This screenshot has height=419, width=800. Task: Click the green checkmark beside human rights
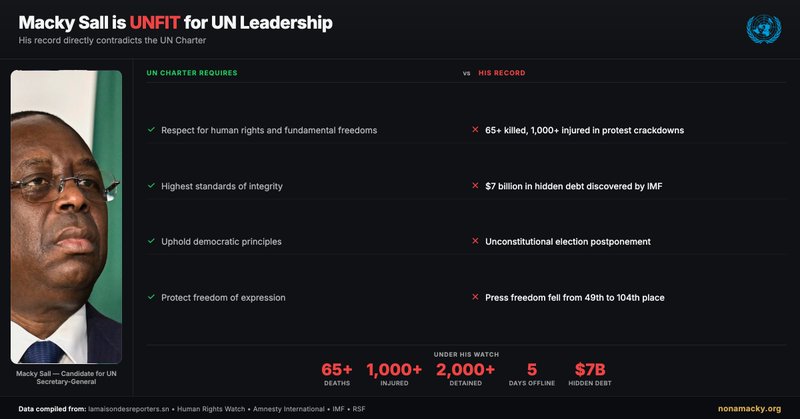pos(150,130)
